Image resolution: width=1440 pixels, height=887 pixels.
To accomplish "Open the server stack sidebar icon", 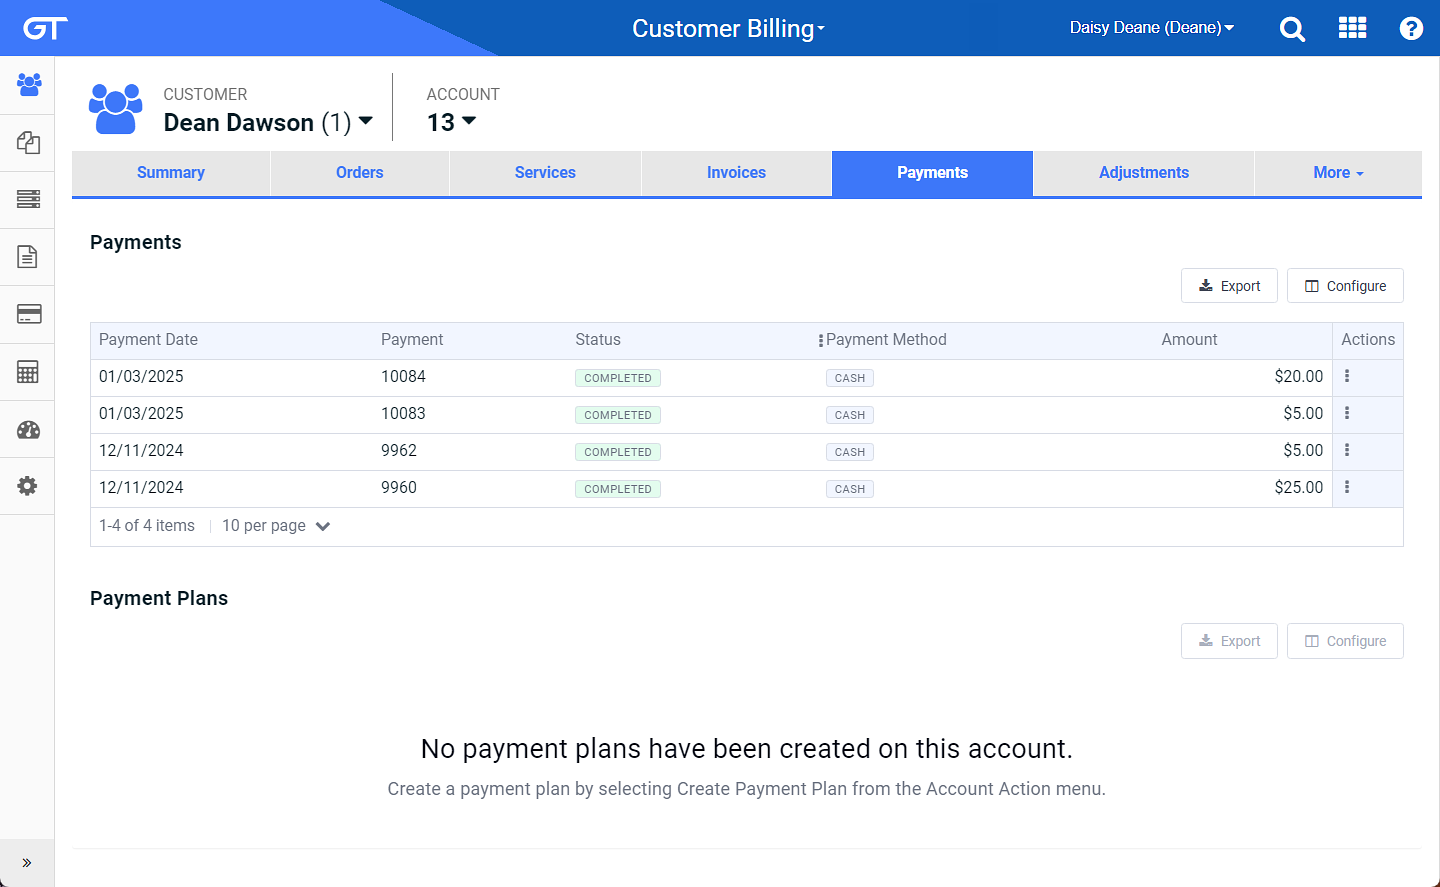I will click(x=28, y=199).
